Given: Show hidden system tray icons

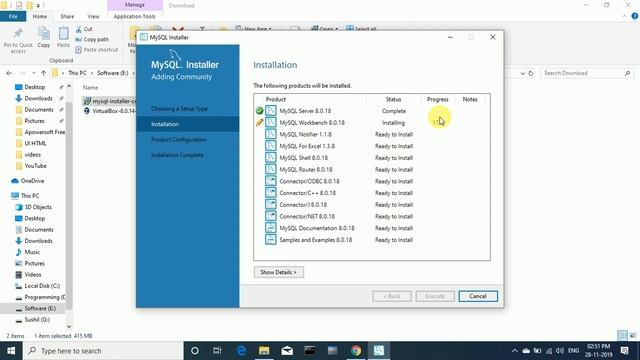Looking at the screenshot, I should click(514, 351).
